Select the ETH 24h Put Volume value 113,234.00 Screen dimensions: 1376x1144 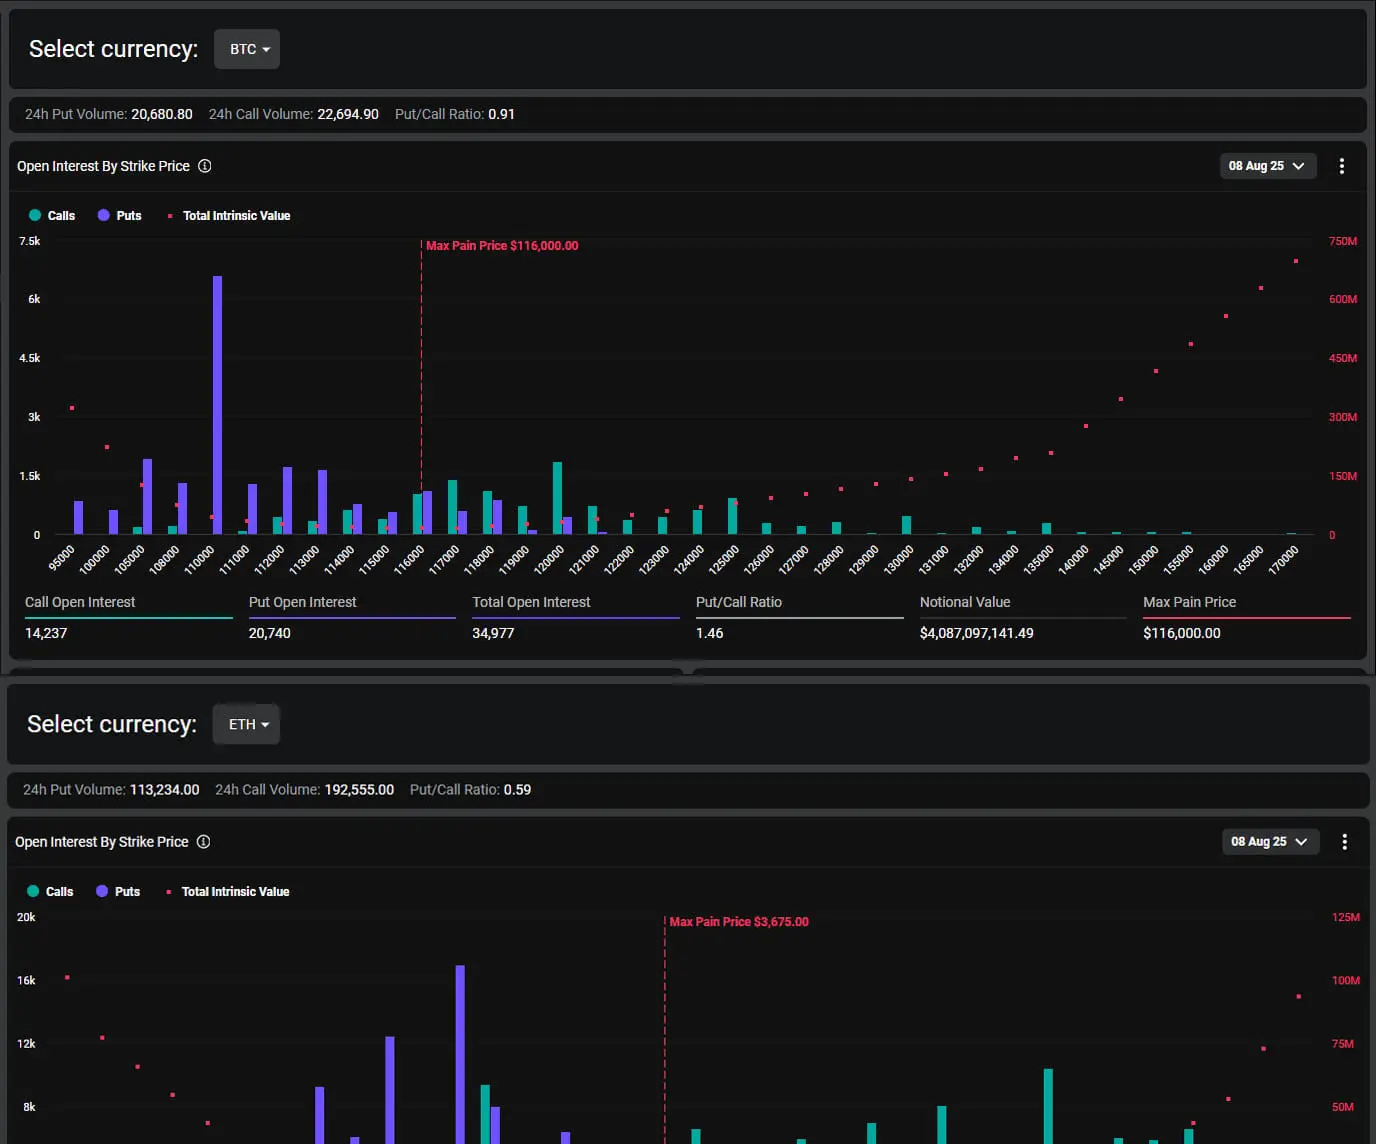click(164, 790)
